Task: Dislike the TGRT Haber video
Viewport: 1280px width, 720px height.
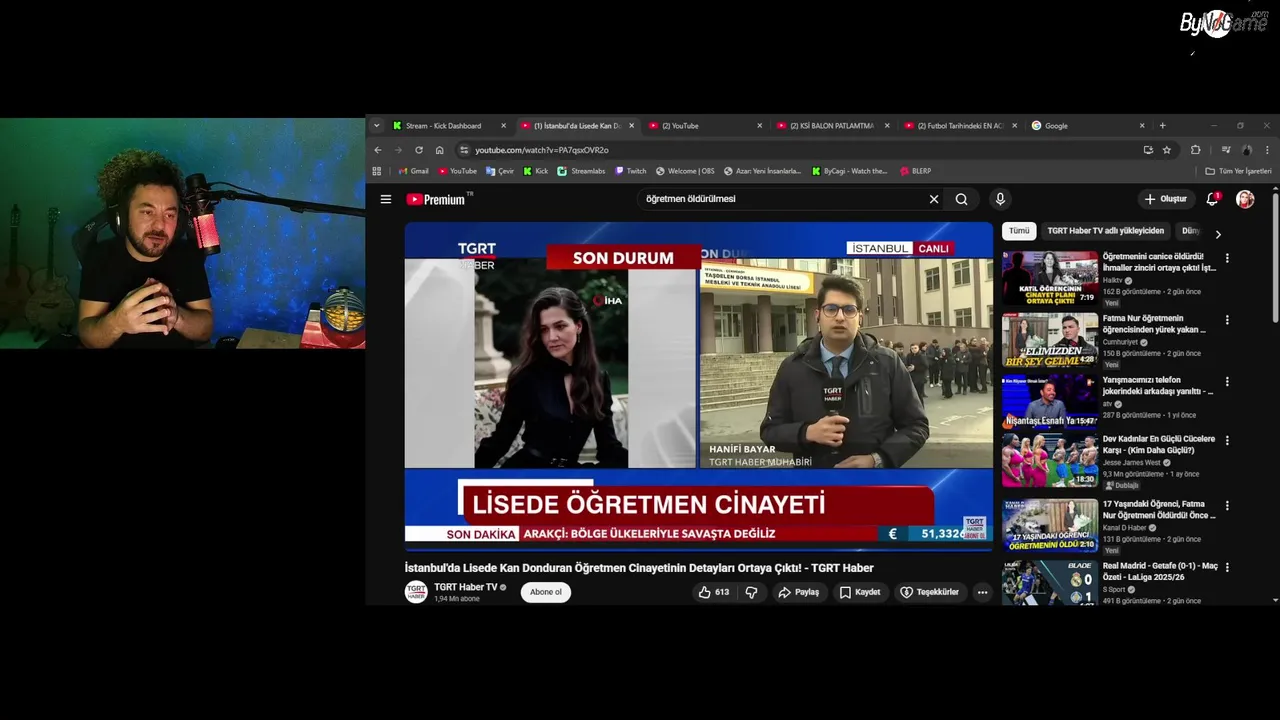Action: [751, 592]
